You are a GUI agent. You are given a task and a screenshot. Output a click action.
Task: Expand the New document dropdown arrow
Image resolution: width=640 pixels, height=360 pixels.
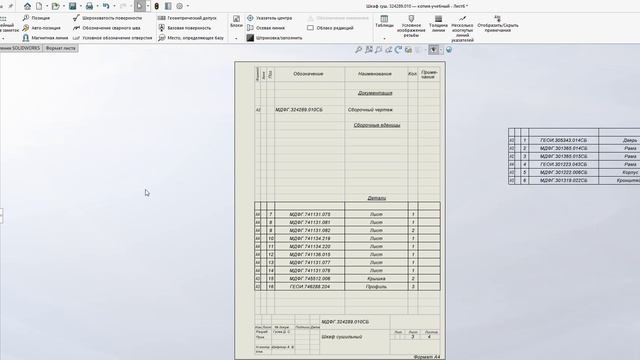pos(47,6)
